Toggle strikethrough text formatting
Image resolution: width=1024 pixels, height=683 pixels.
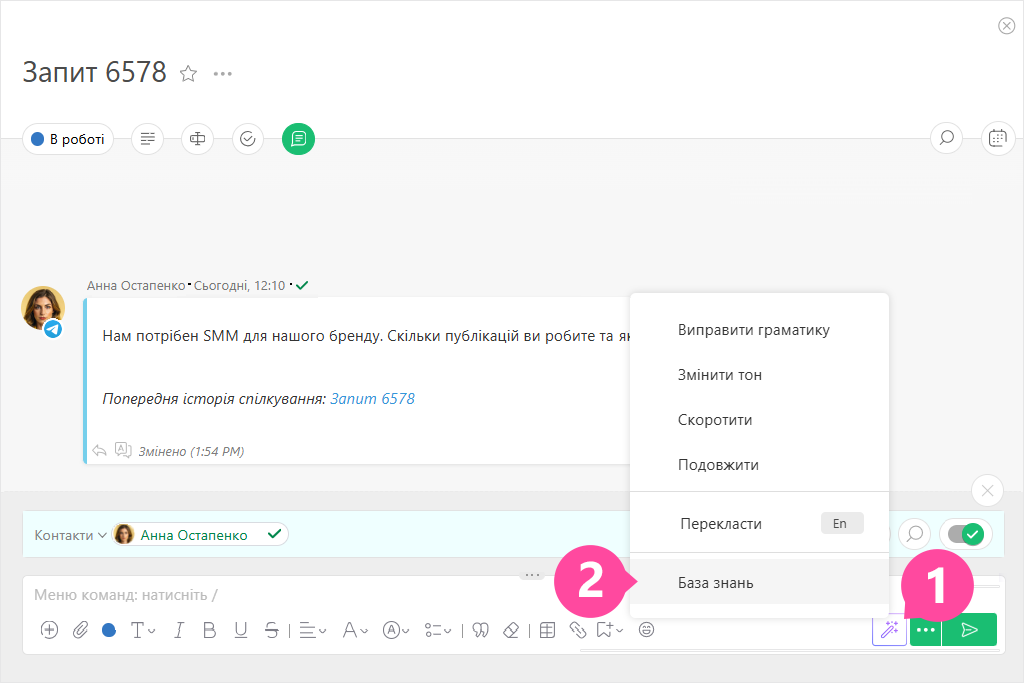pyautogui.click(x=272, y=630)
